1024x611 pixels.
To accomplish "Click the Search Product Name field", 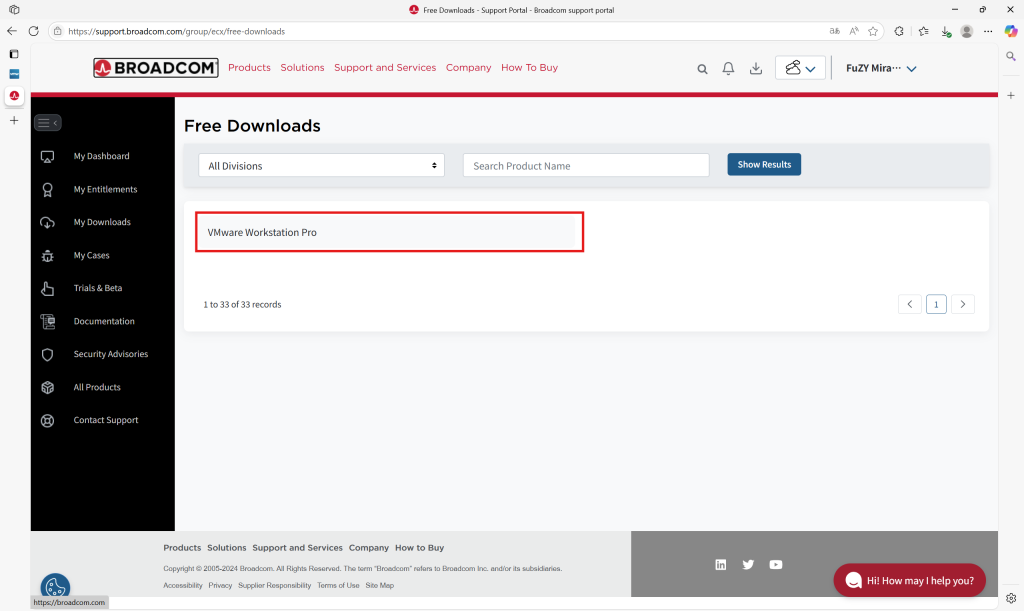I will pos(586,165).
